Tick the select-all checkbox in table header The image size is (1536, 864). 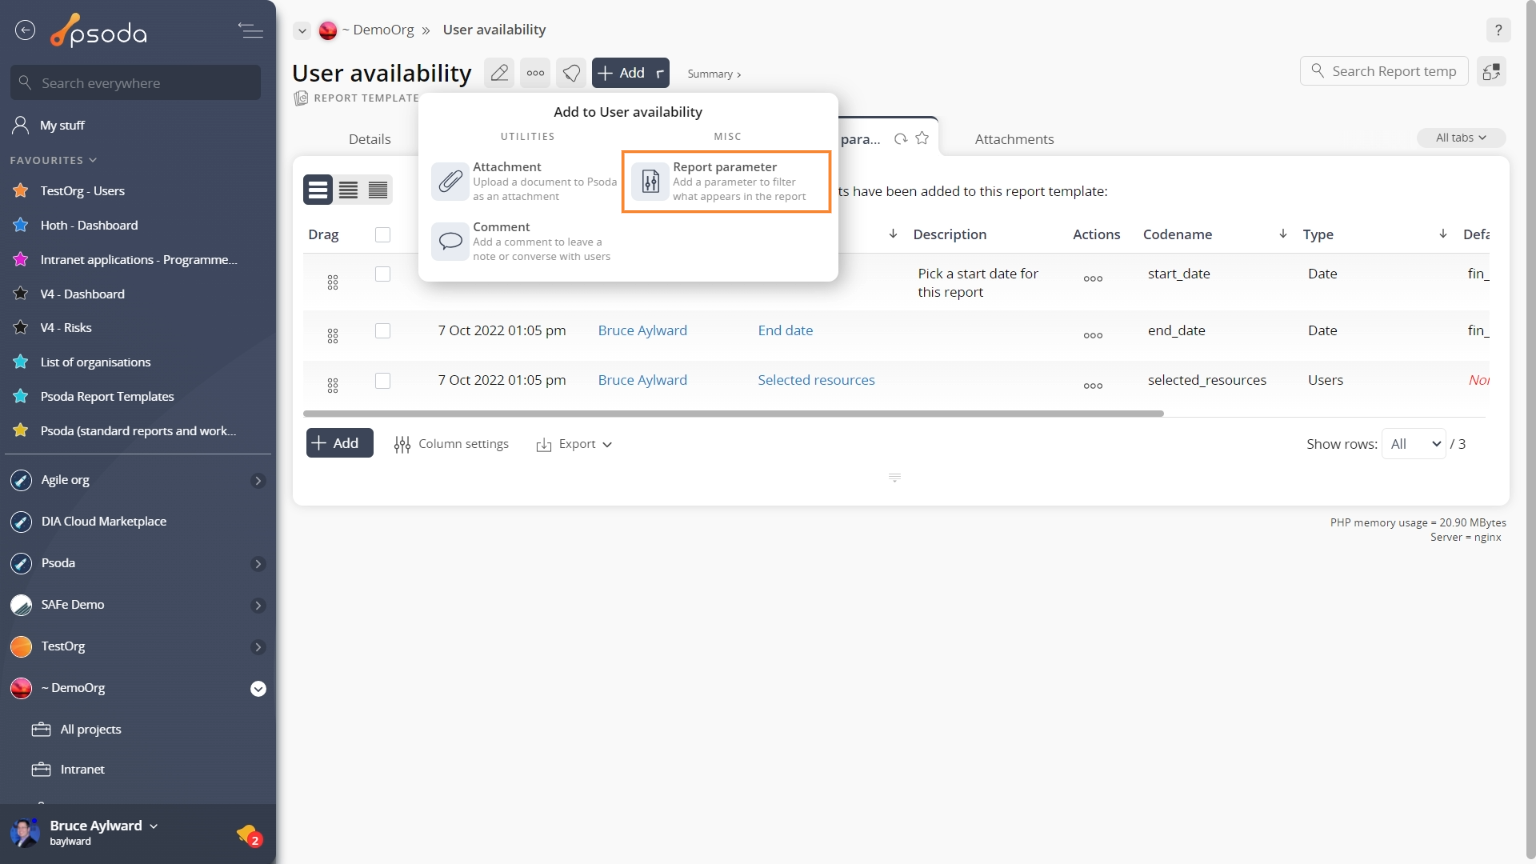pyautogui.click(x=382, y=234)
